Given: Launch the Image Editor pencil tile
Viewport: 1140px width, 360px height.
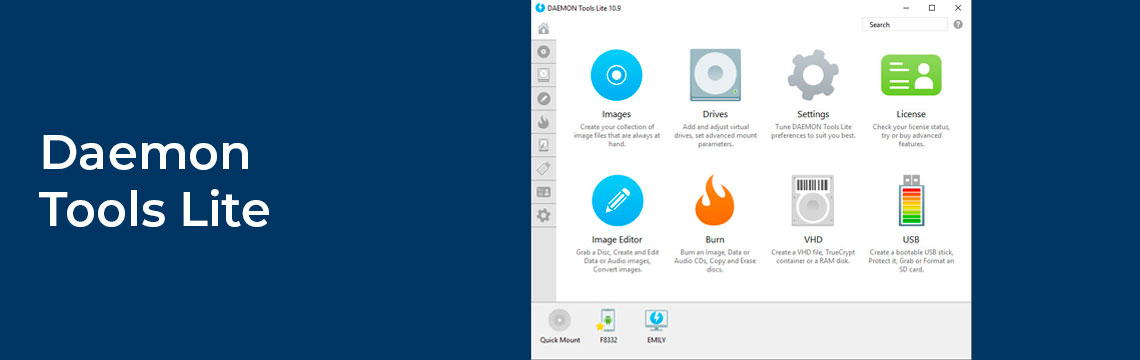Looking at the screenshot, I should (x=617, y=201).
